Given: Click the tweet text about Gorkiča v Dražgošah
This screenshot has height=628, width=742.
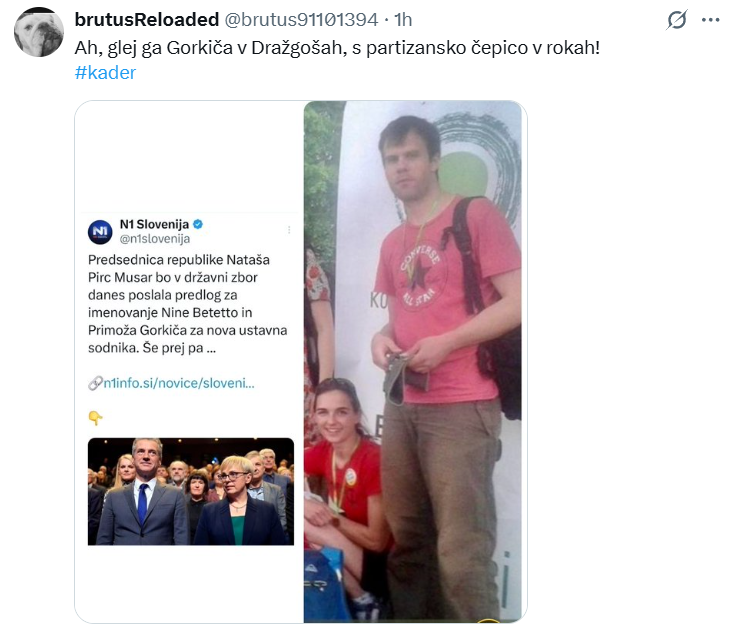Looking at the screenshot, I should pos(337,48).
